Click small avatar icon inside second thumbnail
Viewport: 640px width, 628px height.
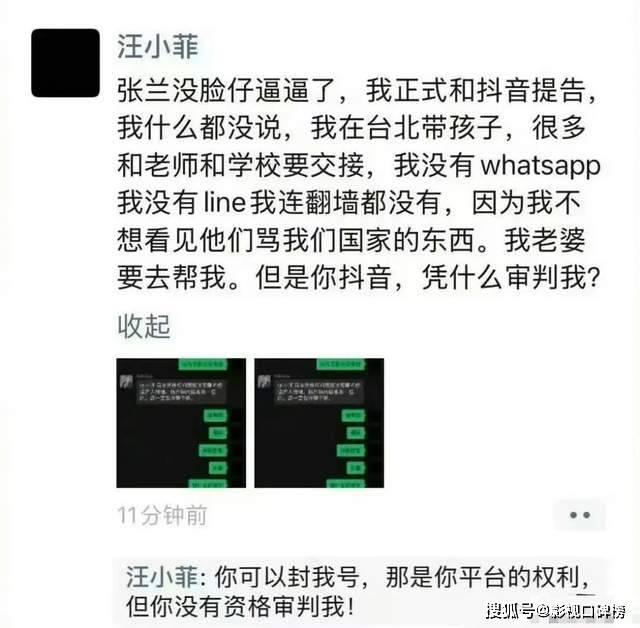pos(264,382)
